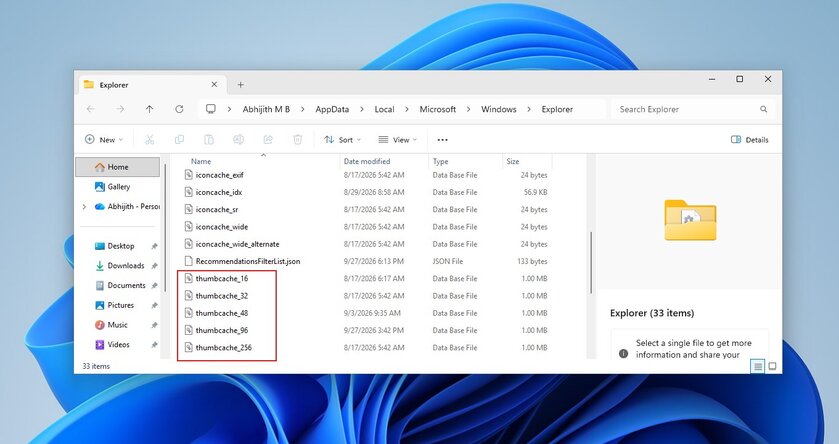Select the thumbcache_96 file
The width and height of the screenshot is (839, 444).
(x=222, y=330)
